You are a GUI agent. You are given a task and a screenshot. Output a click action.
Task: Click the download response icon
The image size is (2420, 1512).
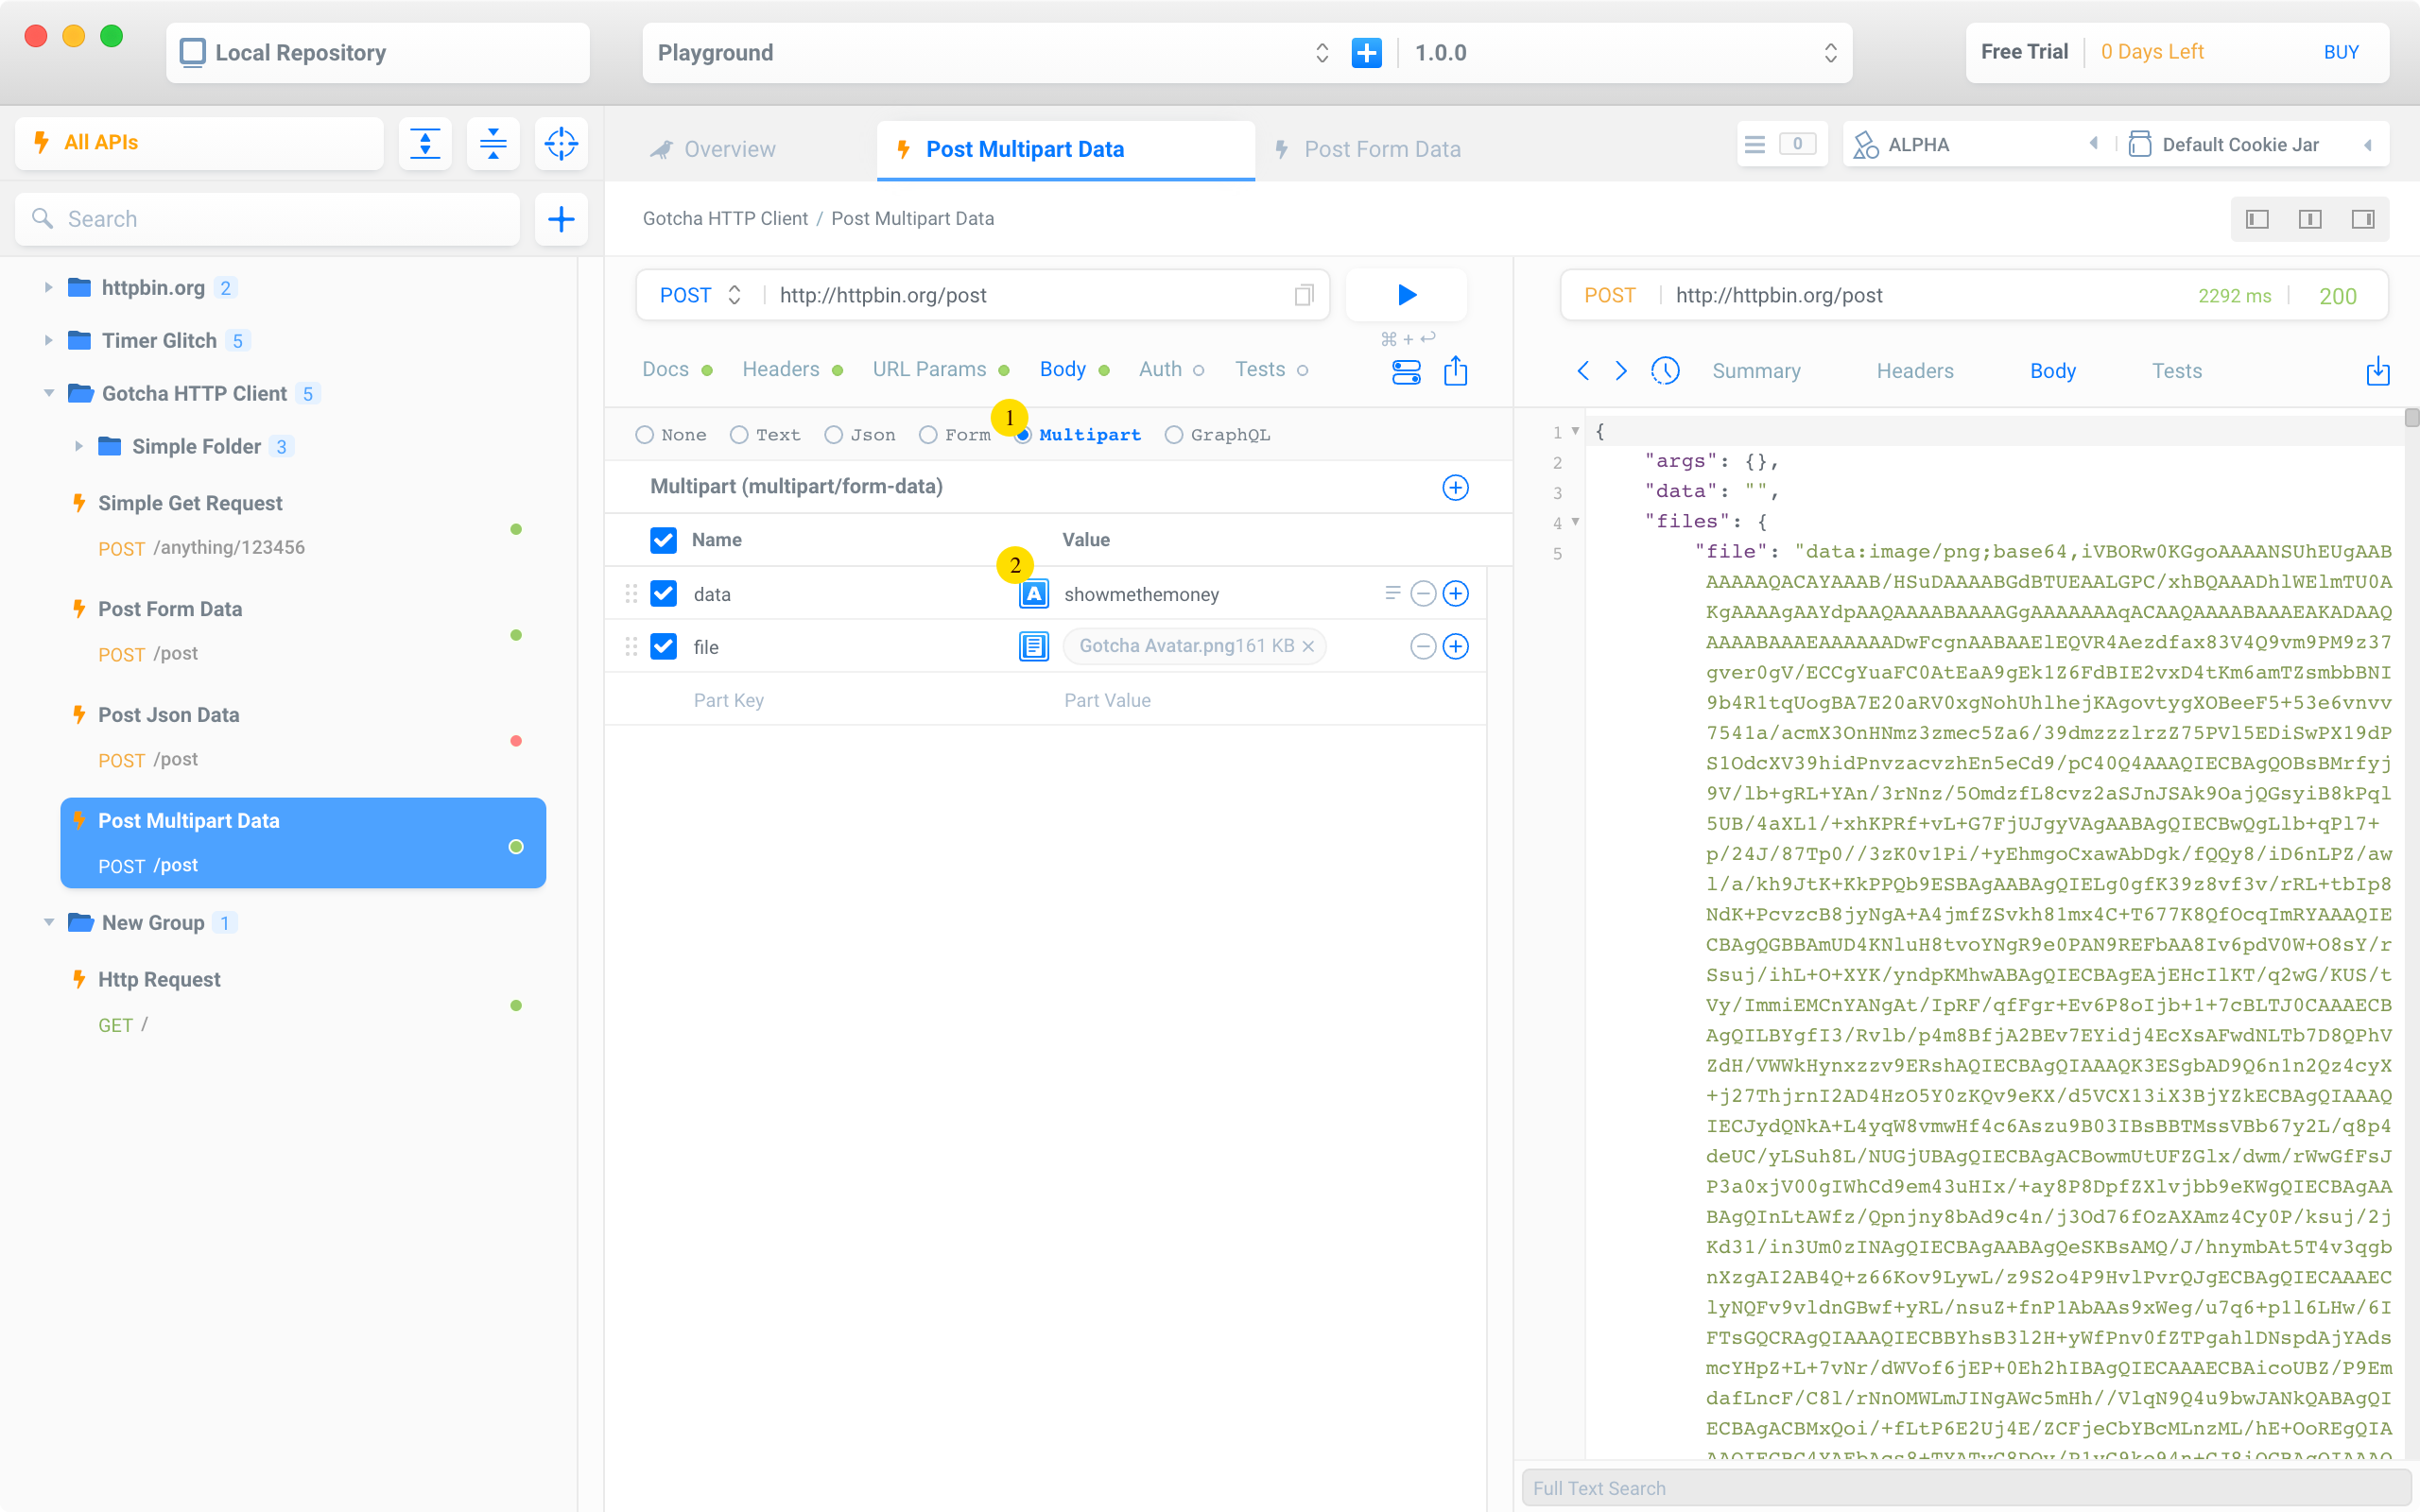(2378, 371)
